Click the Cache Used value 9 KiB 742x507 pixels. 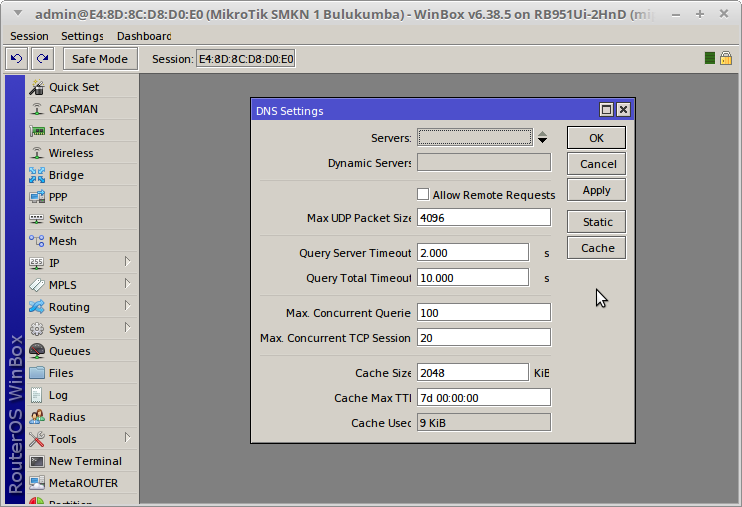pos(484,423)
